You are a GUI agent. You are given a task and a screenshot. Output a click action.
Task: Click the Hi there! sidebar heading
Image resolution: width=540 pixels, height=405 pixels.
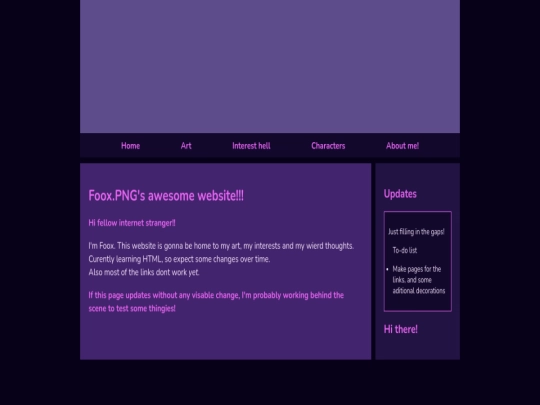(x=401, y=329)
